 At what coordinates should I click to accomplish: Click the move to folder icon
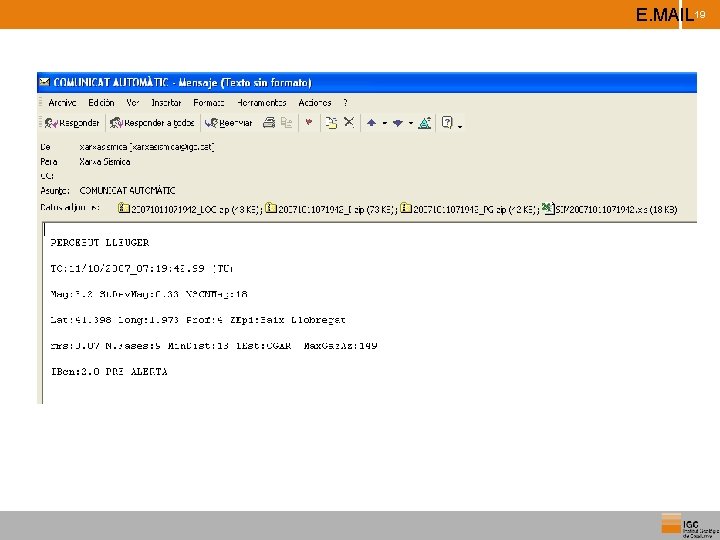(x=331, y=123)
